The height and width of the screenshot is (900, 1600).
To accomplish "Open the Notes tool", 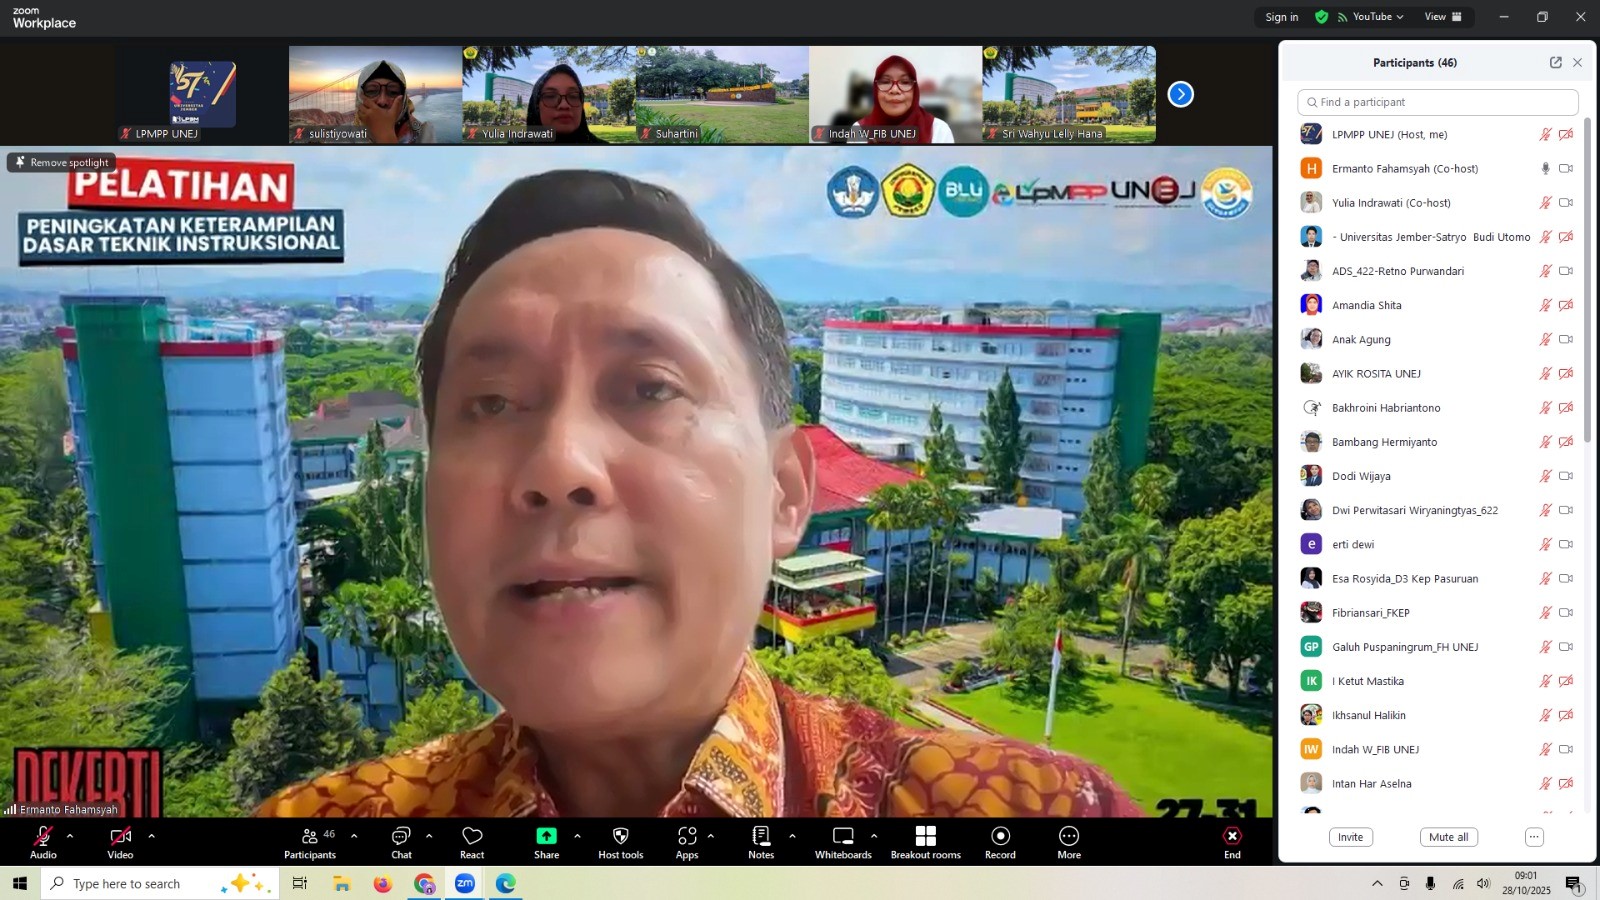I will click(761, 841).
